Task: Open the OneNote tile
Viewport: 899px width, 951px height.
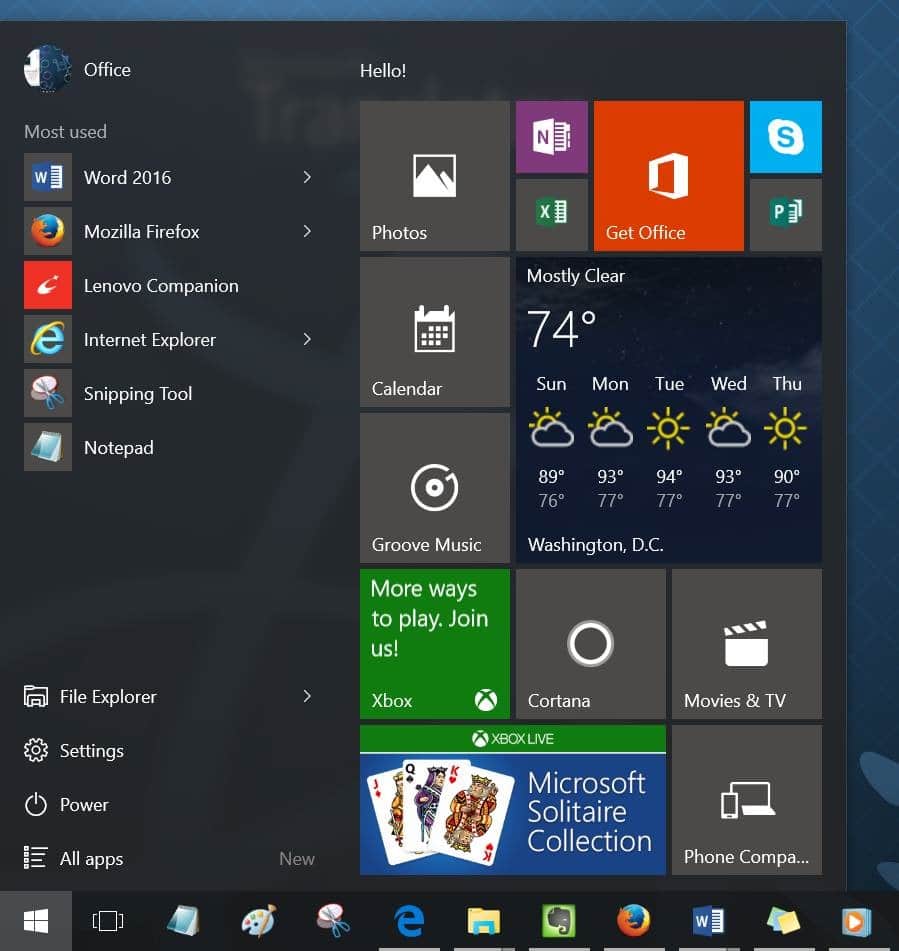Action: click(x=551, y=137)
